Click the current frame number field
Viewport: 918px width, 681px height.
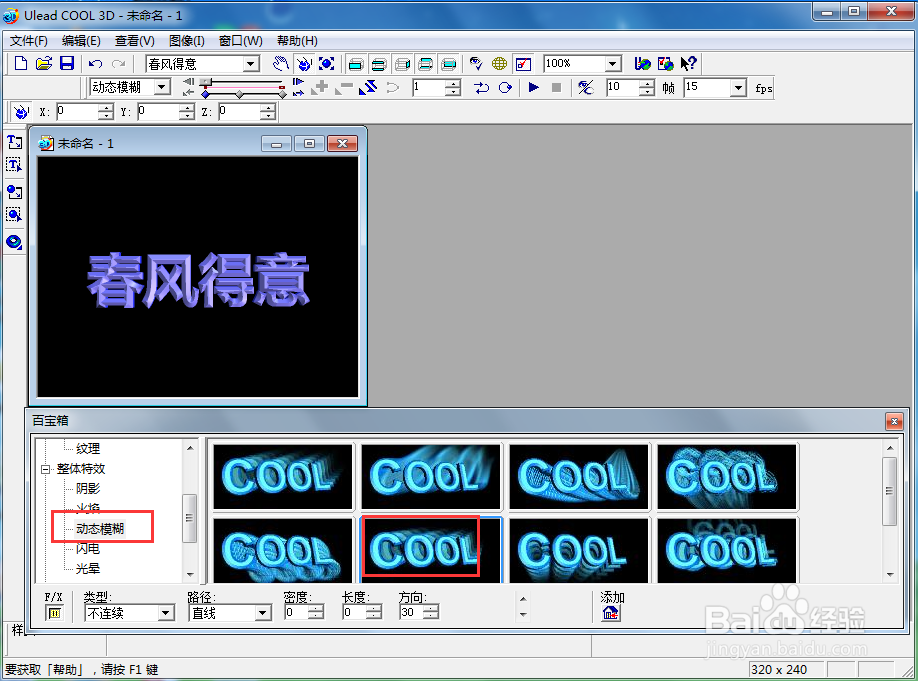pyautogui.click(x=429, y=87)
